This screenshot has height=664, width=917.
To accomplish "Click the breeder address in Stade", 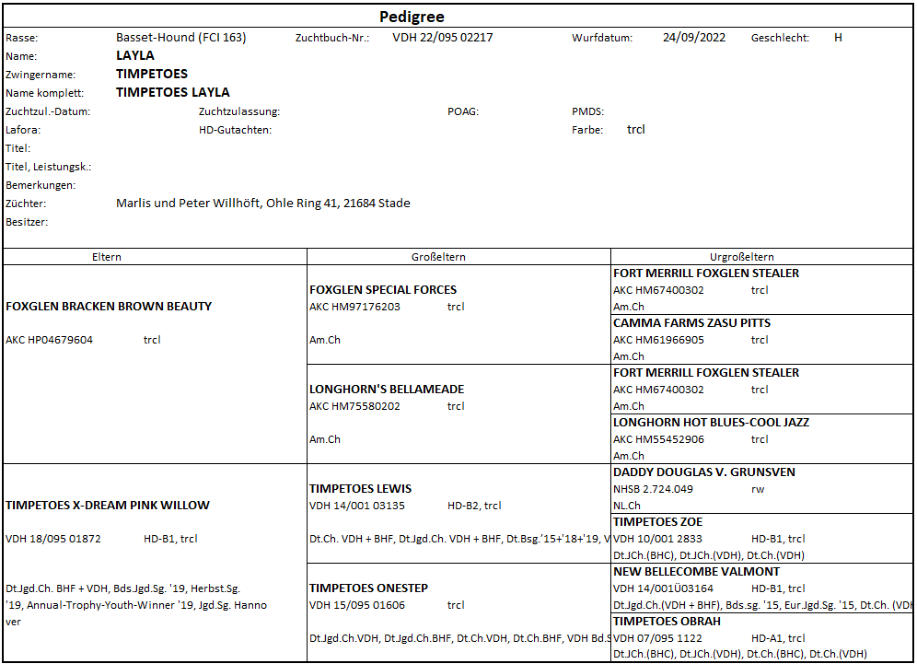I will [x=262, y=203].
